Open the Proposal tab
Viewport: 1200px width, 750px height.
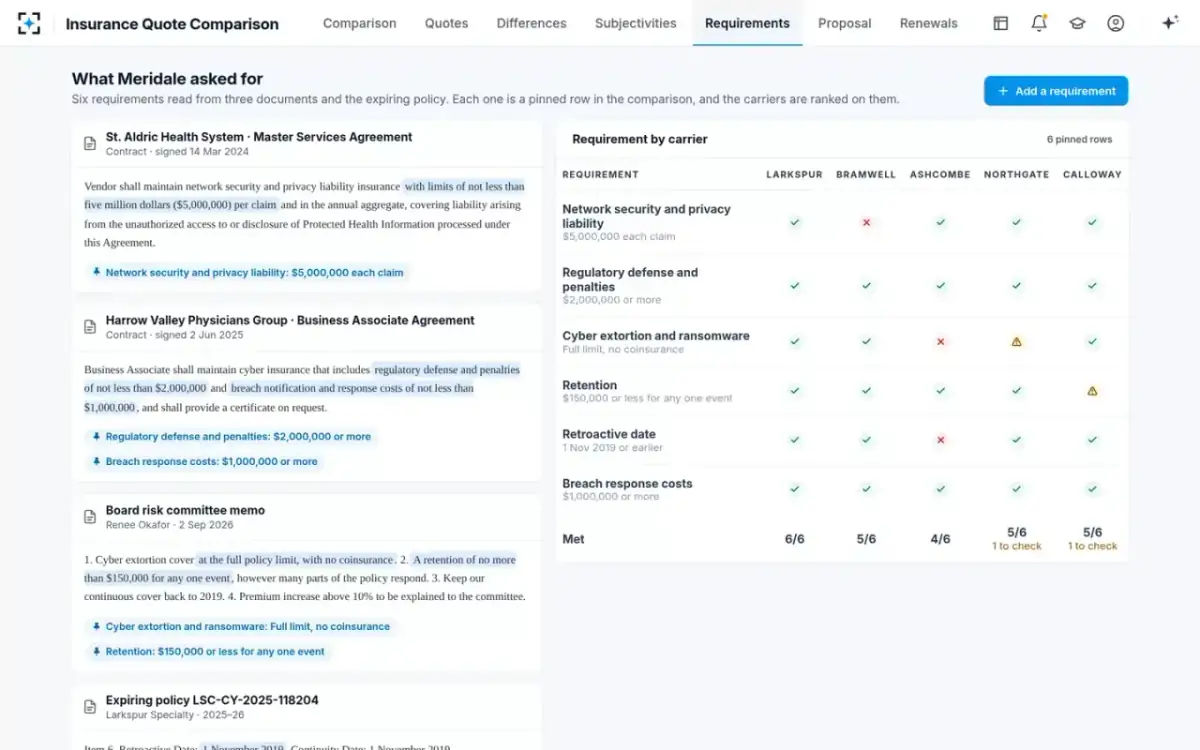click(x=844, y=23)
